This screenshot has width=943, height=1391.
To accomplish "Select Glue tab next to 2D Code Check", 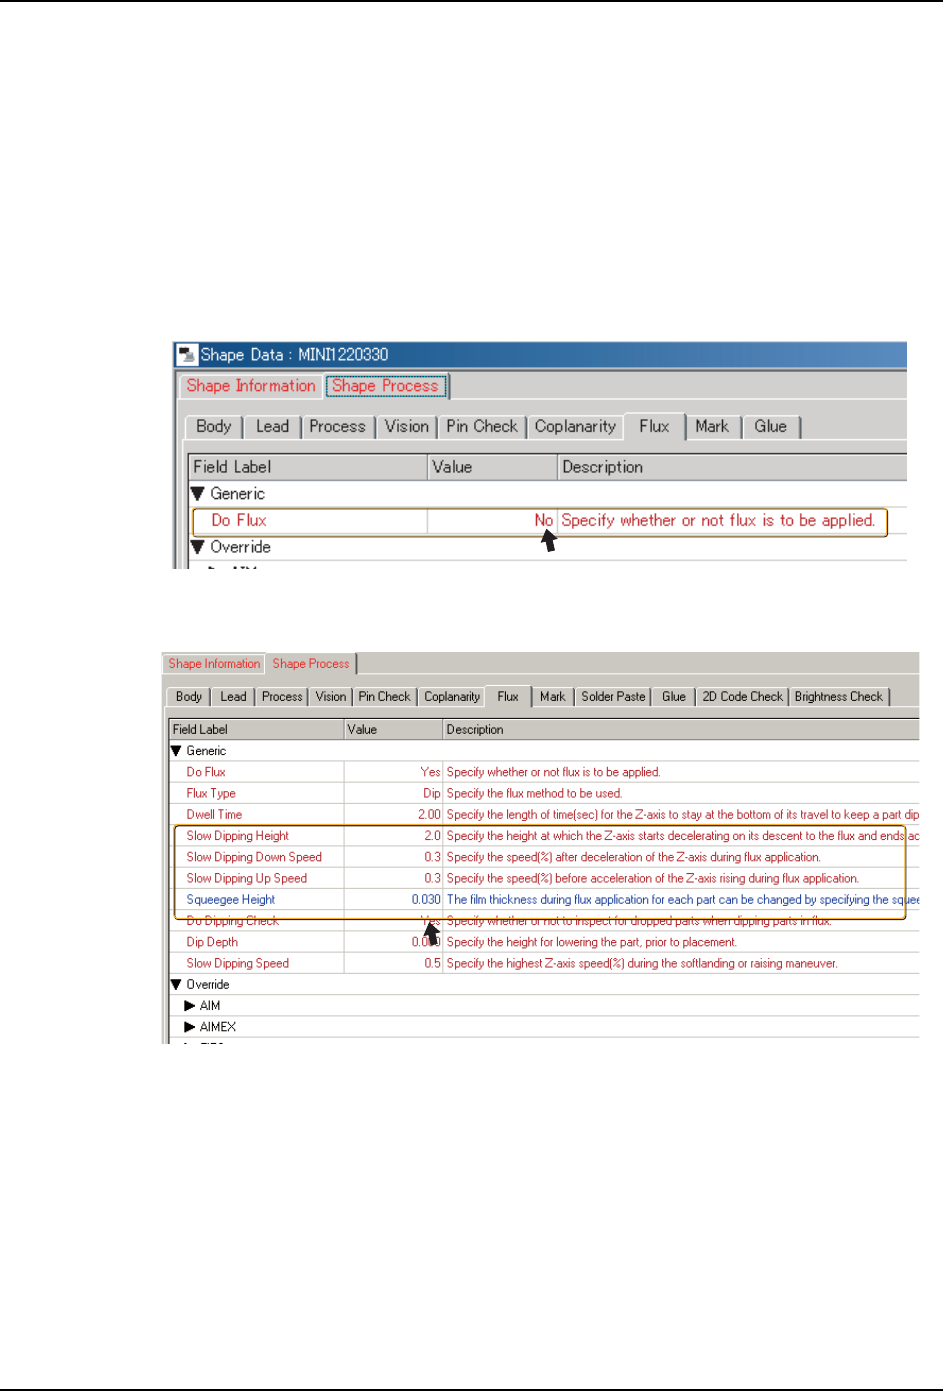I will (674, 697).
